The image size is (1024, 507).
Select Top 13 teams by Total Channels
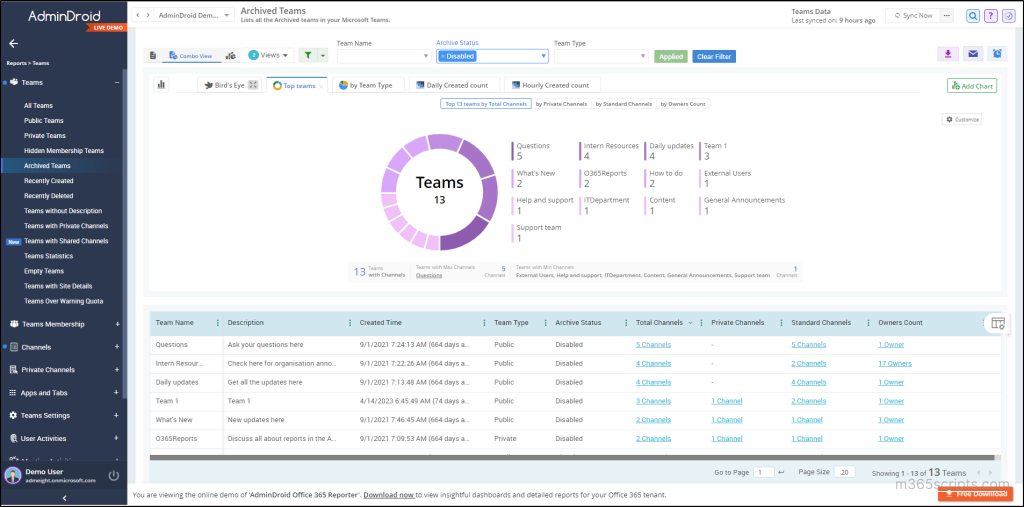pos(486,104)
